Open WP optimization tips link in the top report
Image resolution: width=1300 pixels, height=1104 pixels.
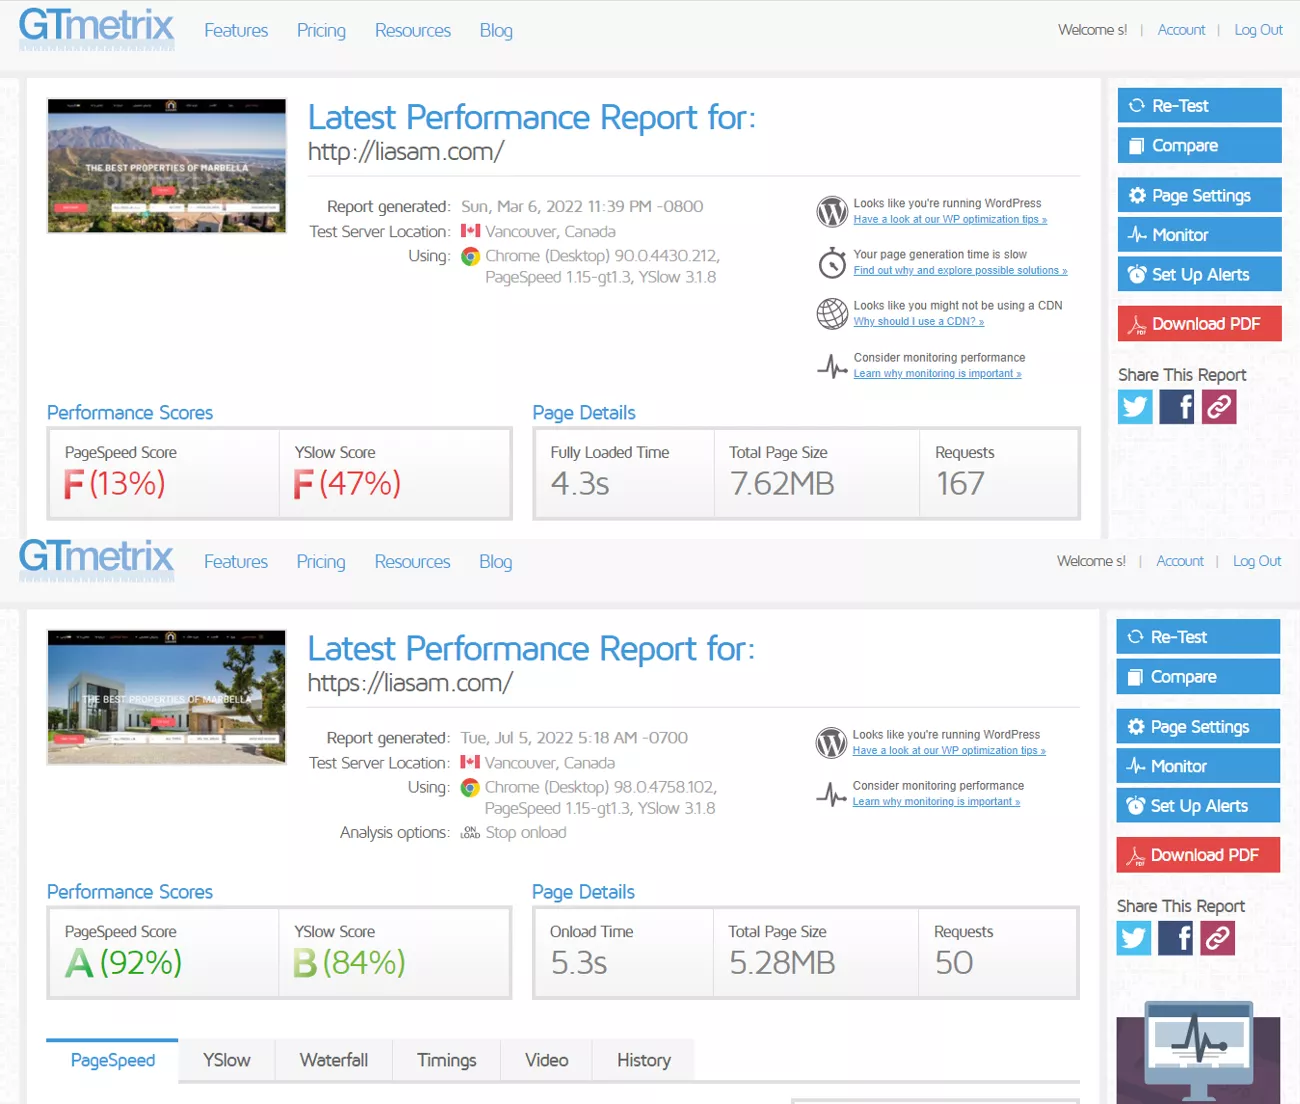[950, 220]
